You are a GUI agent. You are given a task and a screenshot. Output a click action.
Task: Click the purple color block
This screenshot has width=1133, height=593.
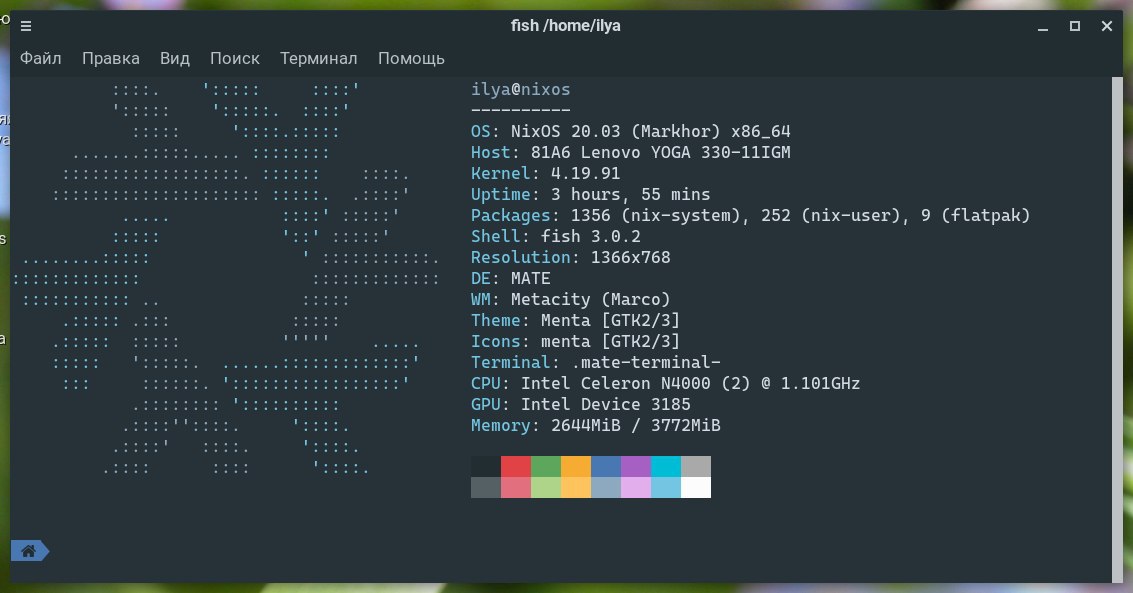pos(636,467)
